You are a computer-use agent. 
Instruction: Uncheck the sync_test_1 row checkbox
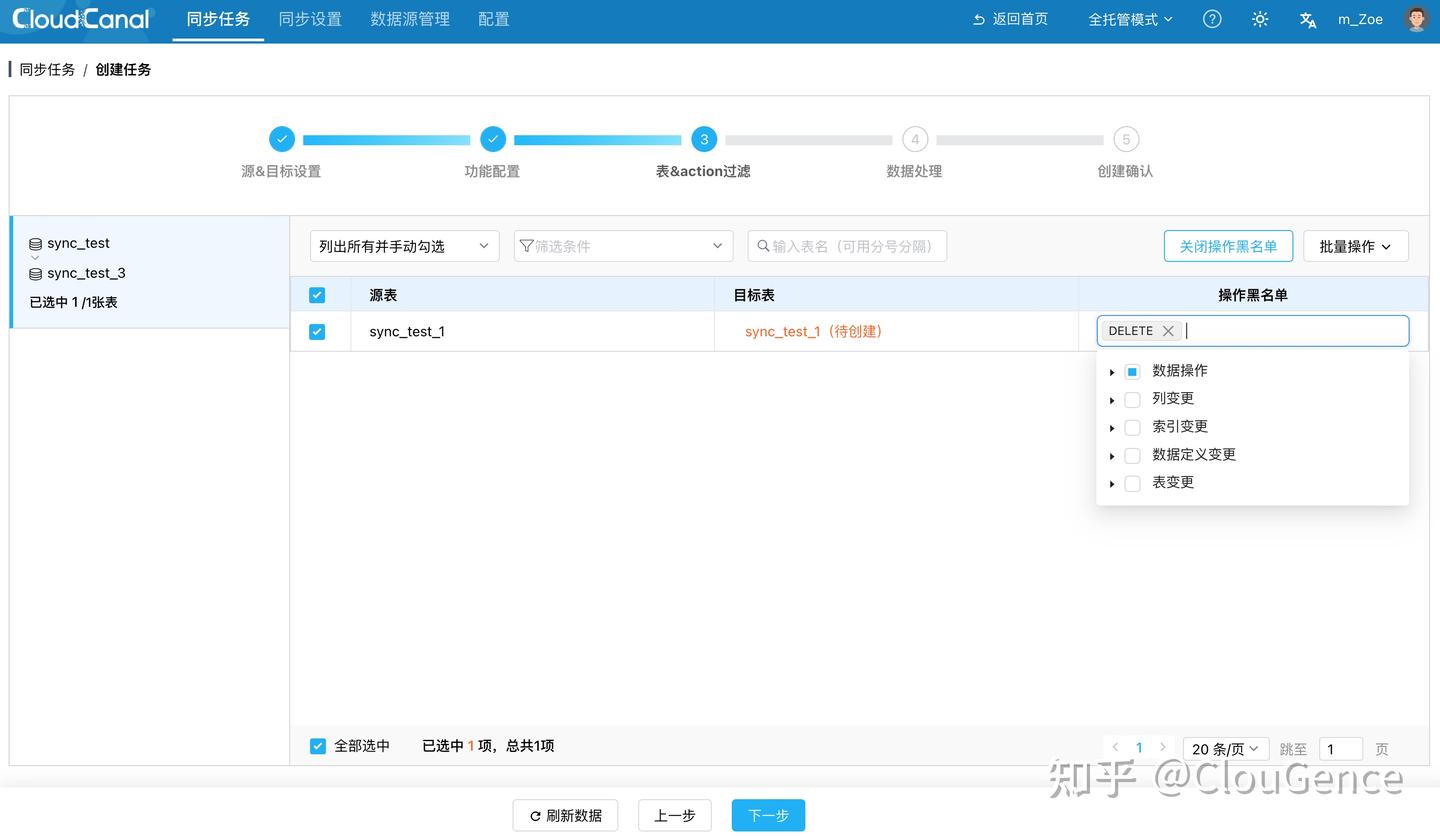click(x=317, y=332)
